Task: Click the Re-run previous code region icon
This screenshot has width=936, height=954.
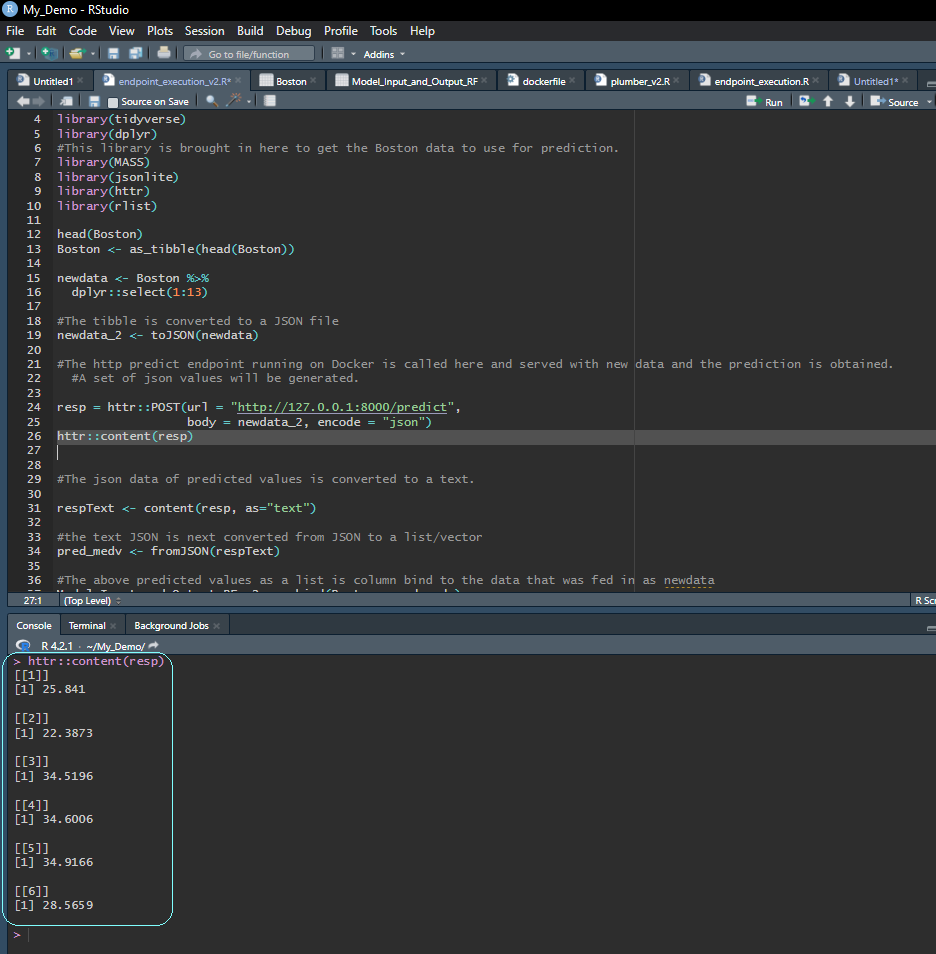Action: pos(805,101)
